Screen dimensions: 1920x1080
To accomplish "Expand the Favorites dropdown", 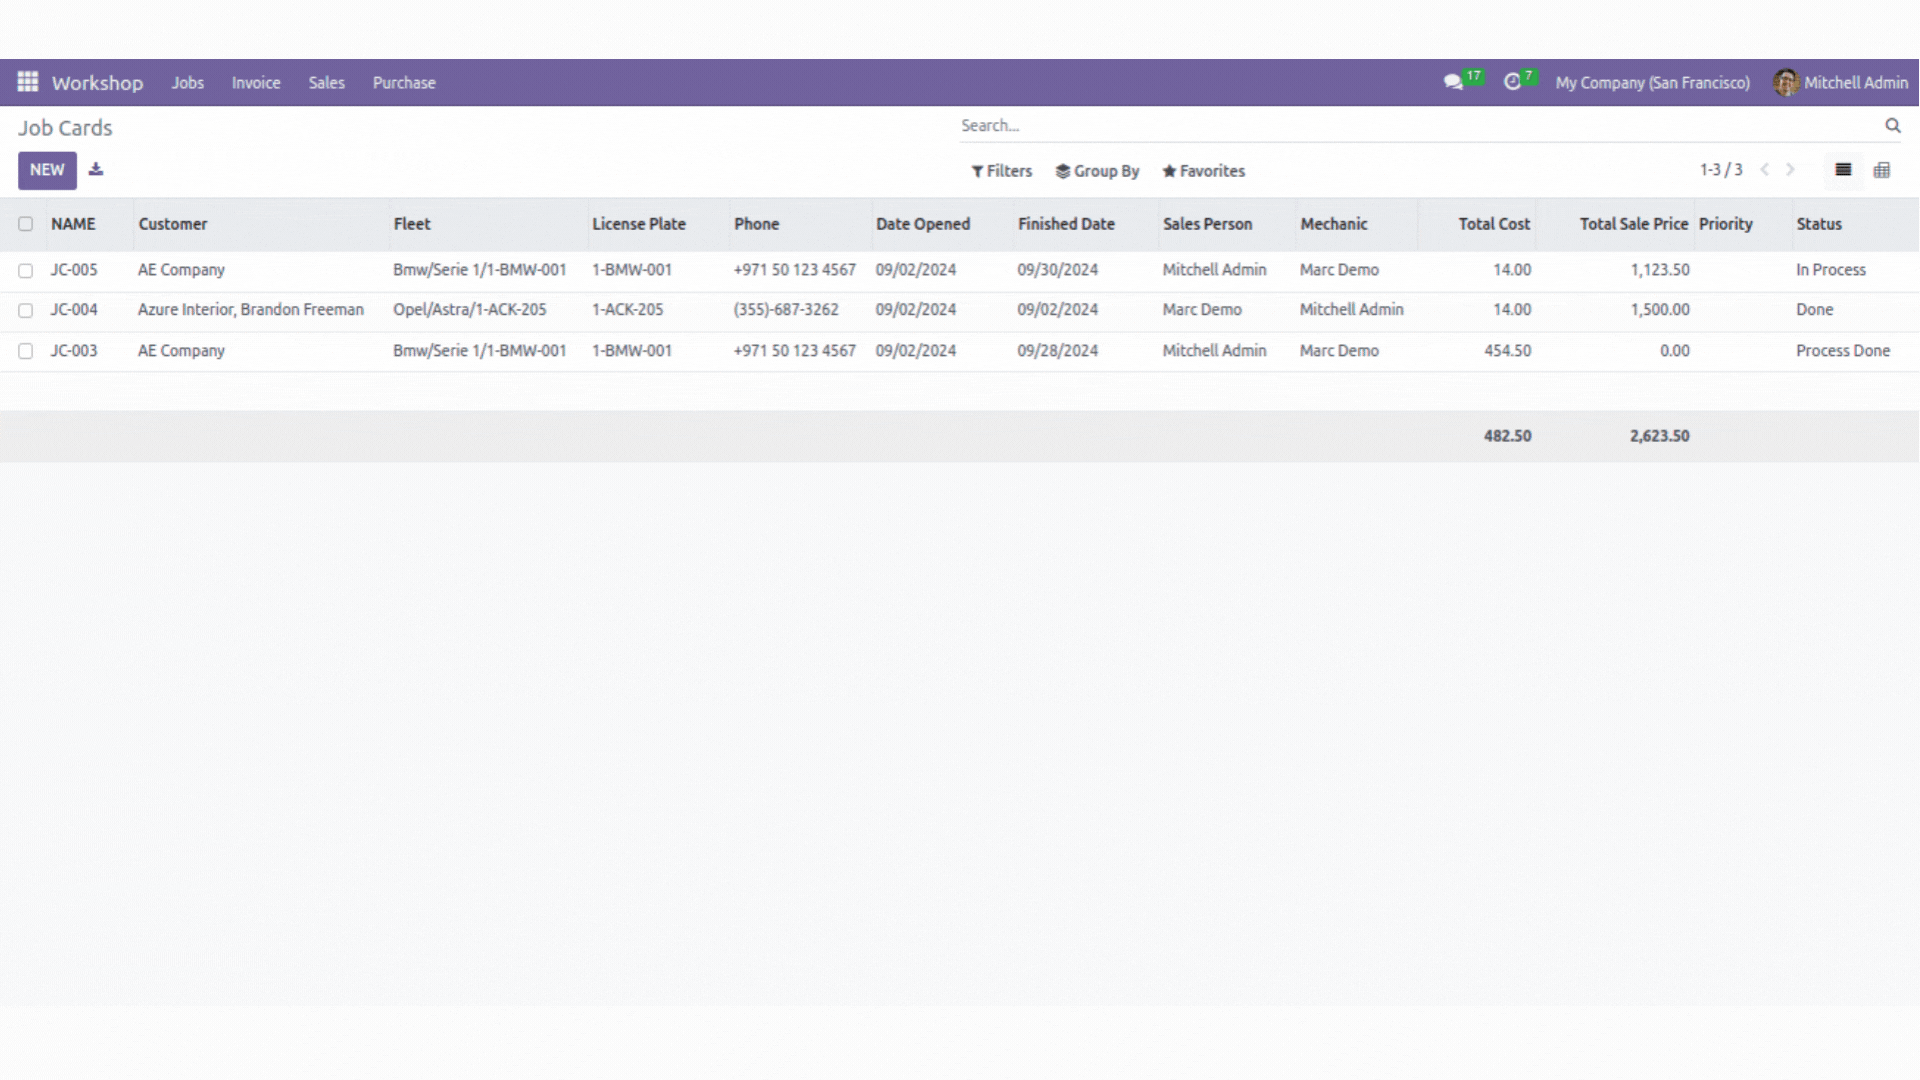I will pyautogui.click(x=1203, y=171).
